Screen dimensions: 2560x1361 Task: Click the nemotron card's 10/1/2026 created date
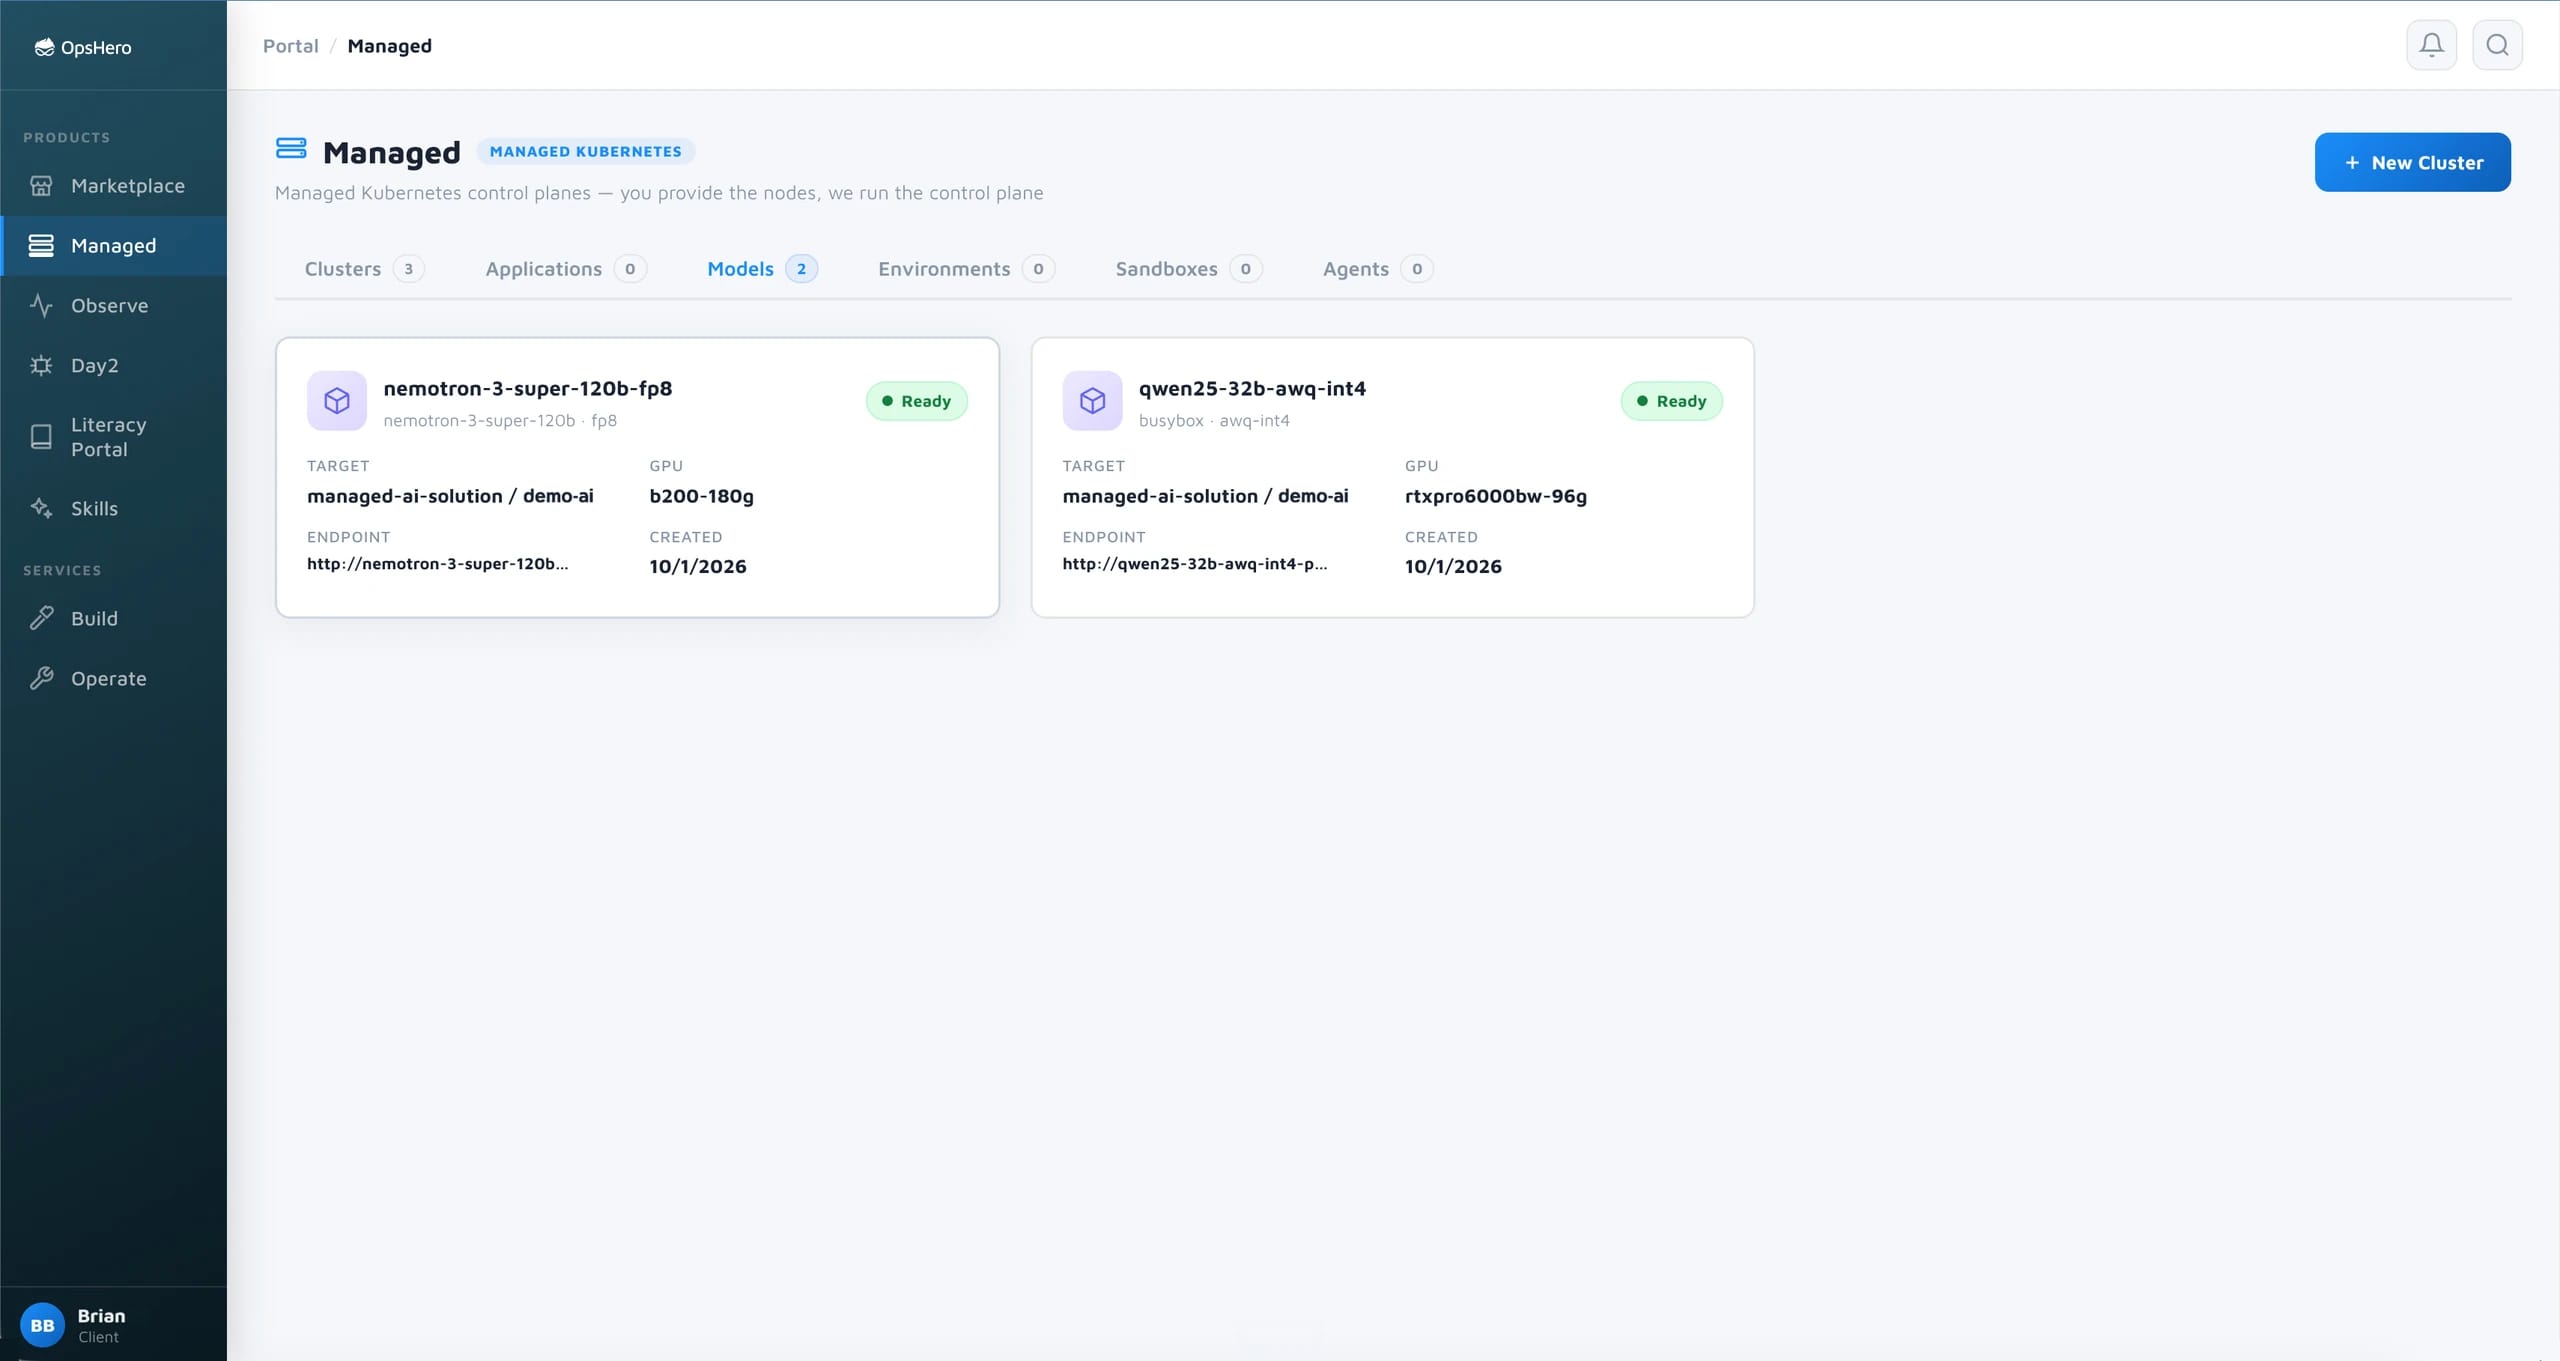[697, 566]
